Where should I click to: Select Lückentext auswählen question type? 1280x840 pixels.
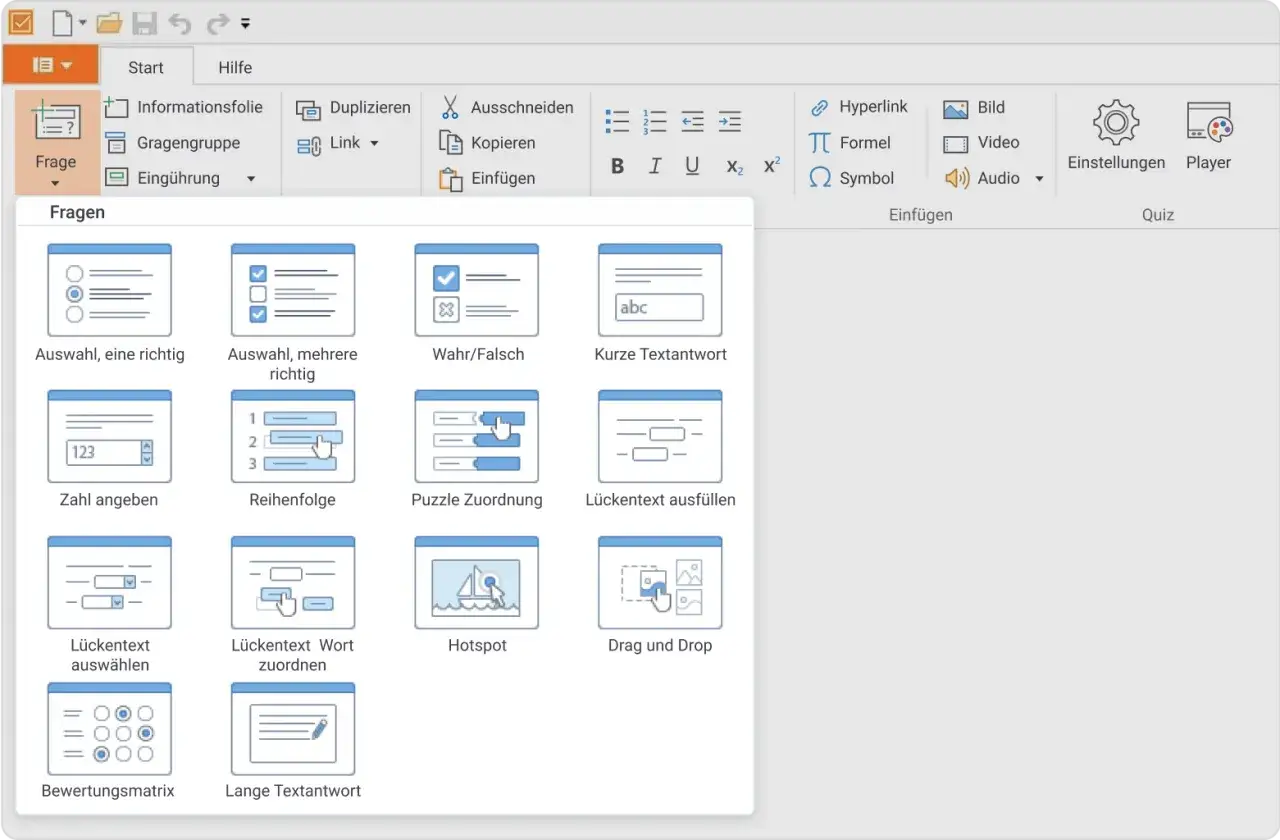coord(110,604)
